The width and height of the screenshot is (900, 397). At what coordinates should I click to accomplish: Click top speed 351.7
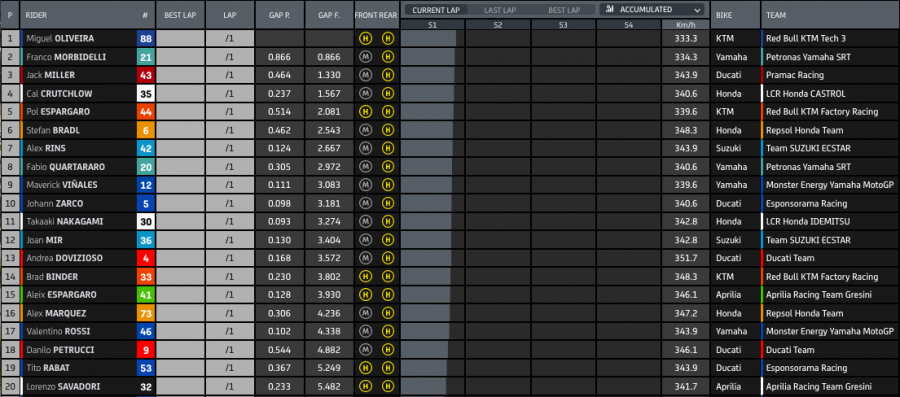[686, 258]
